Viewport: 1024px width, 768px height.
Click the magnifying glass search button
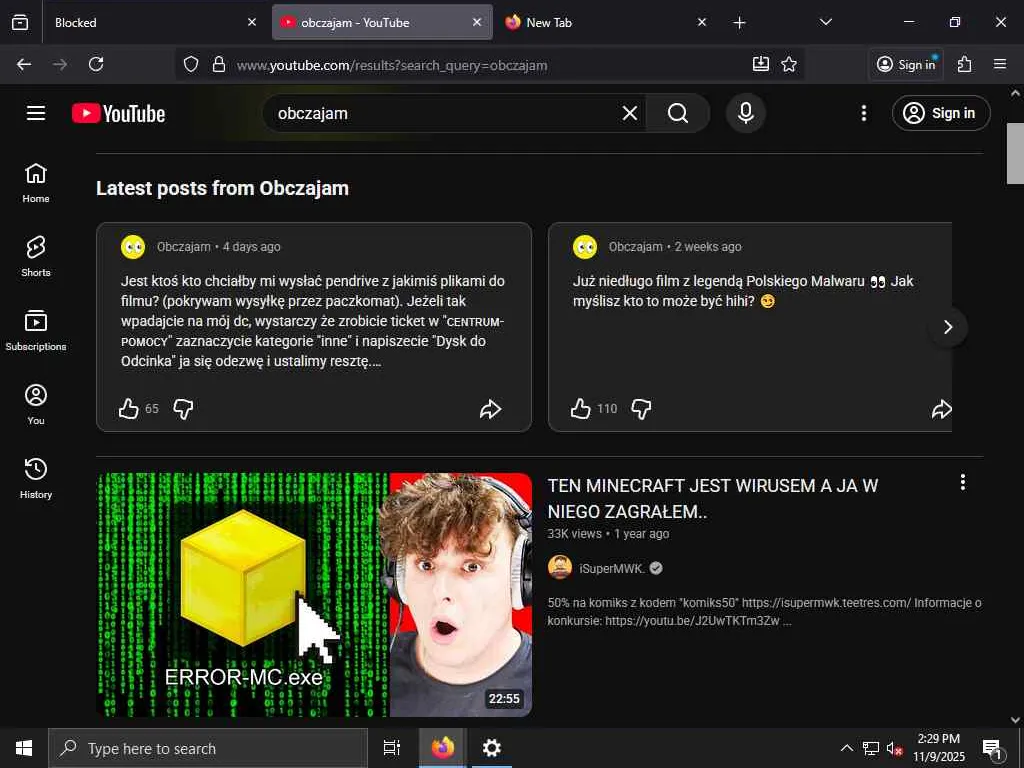[678, 114]
